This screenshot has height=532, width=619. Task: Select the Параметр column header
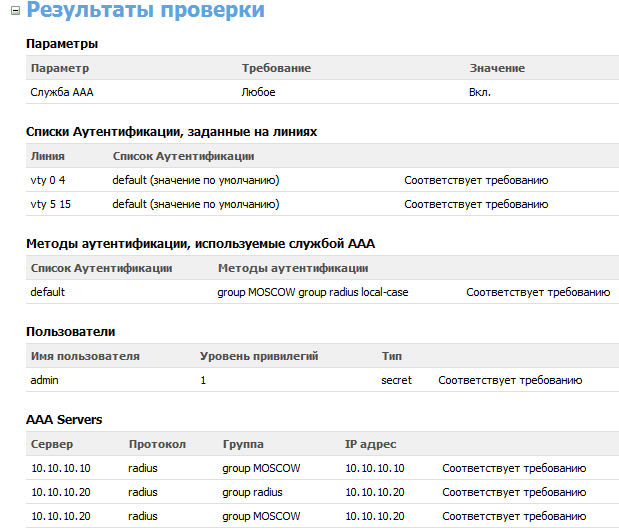[60, 68]
